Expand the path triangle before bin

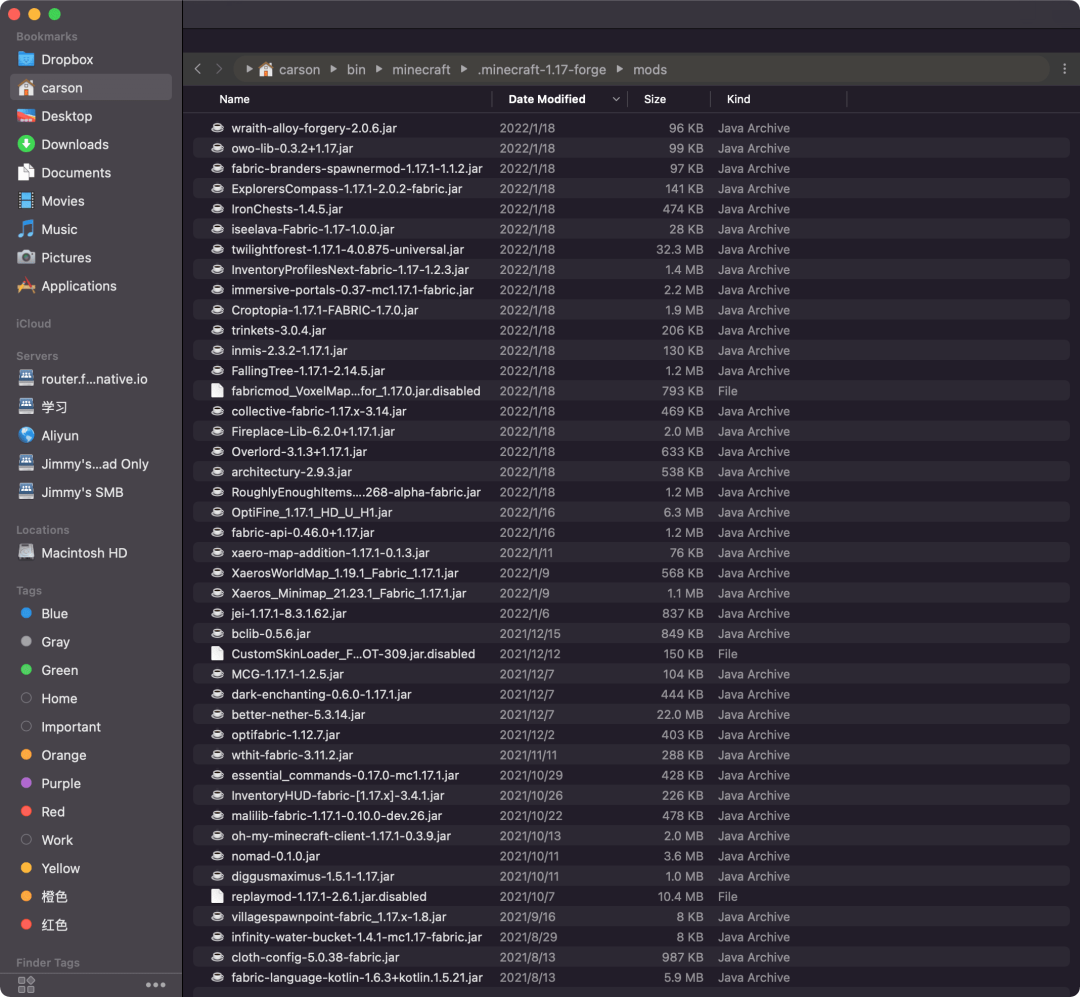point(333,69)
